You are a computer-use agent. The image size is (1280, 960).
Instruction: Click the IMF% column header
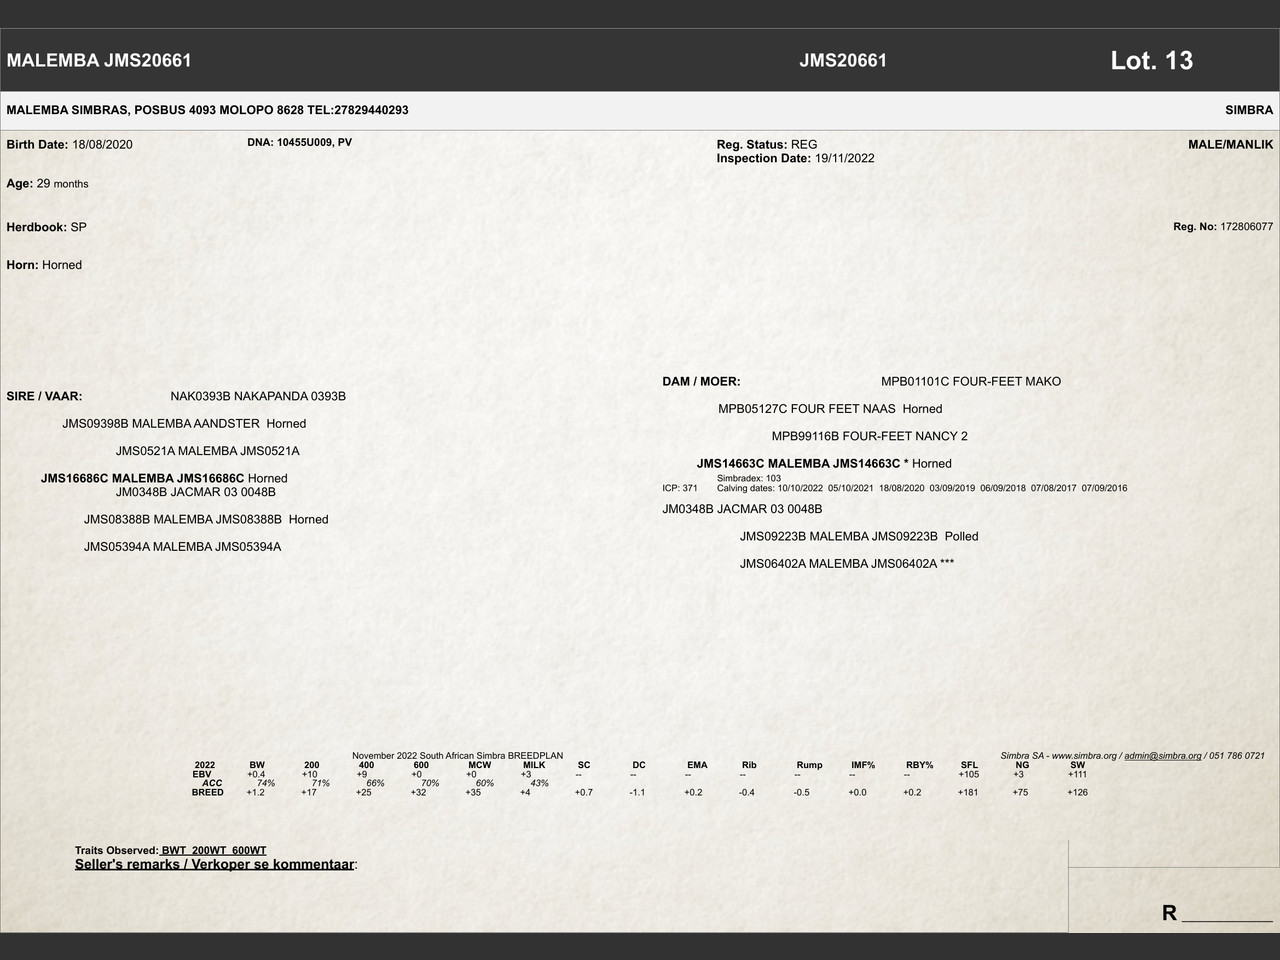click(x=863, y=765)
